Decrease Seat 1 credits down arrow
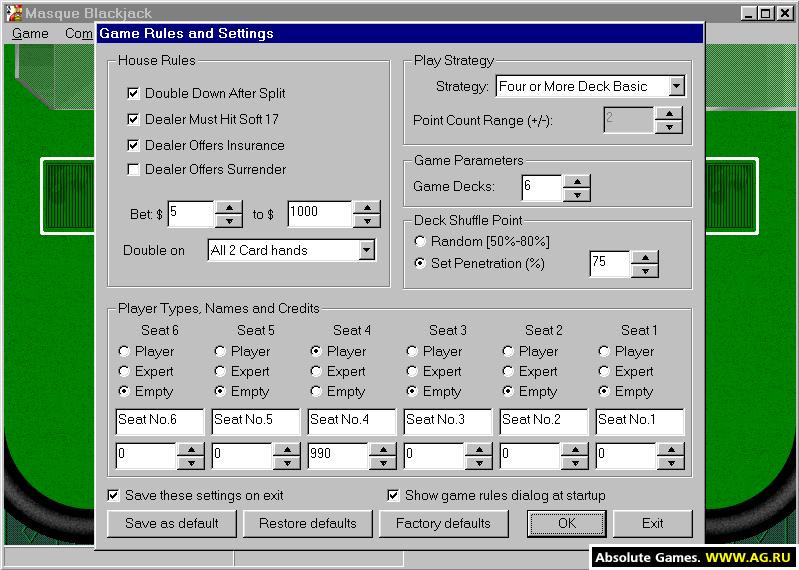The image size is (799, 570). 671,463
